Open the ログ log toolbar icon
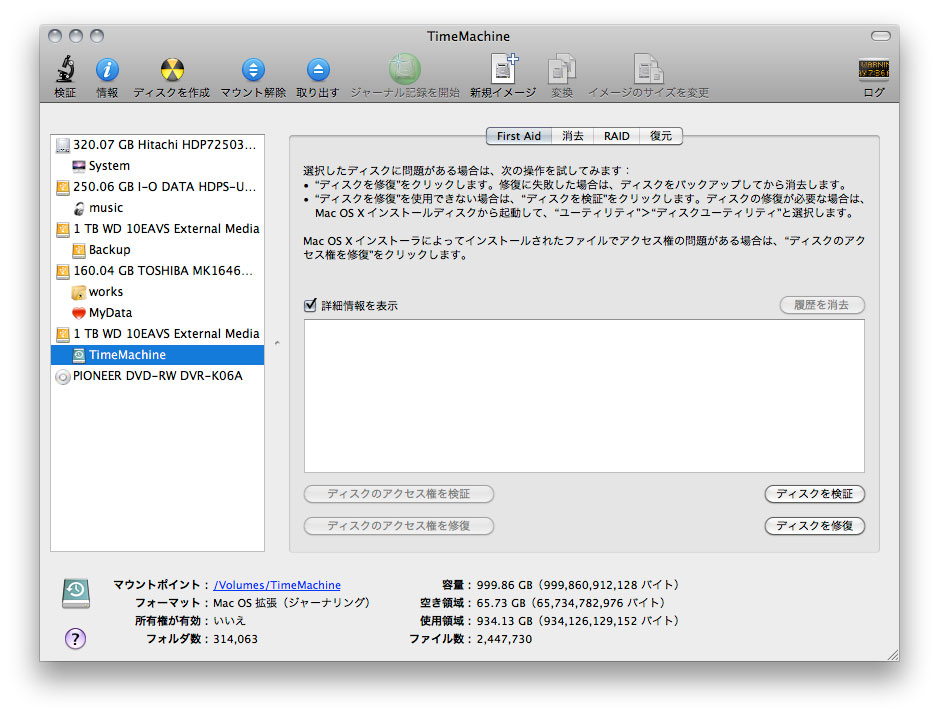 pos(874,69)
